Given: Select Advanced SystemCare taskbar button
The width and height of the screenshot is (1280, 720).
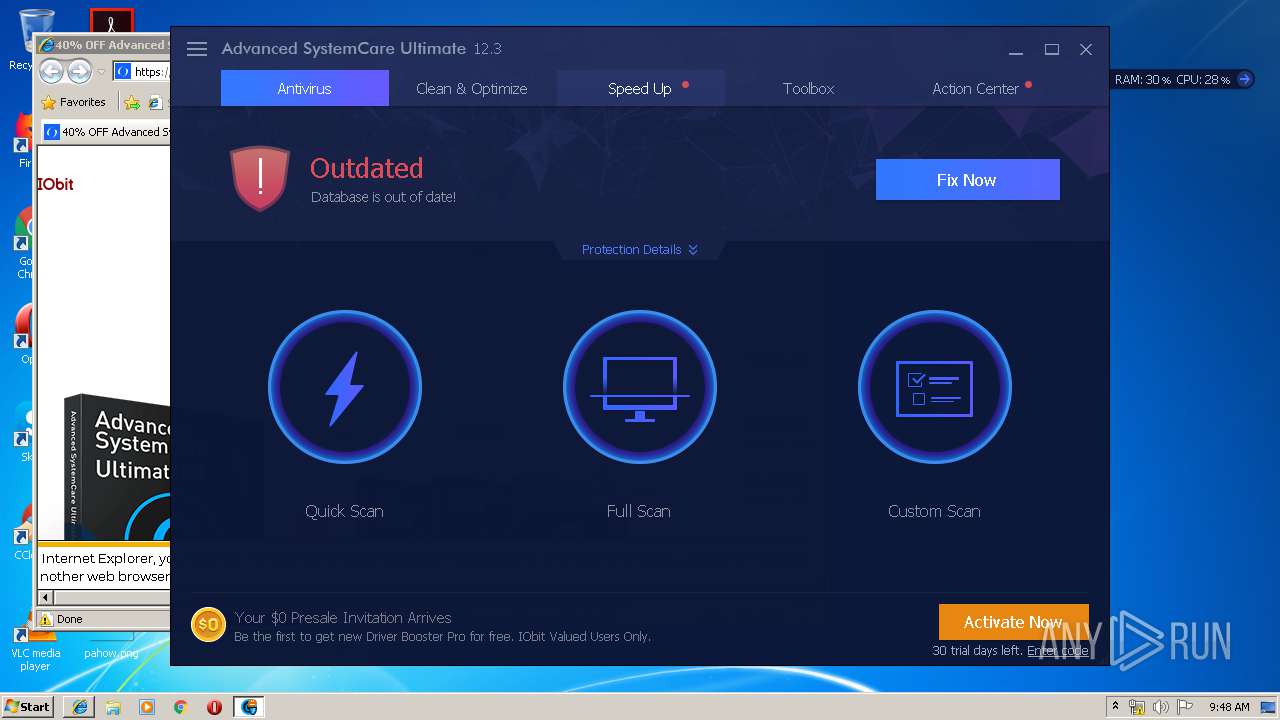Looking at the screenshot, I should coord(249,707).
